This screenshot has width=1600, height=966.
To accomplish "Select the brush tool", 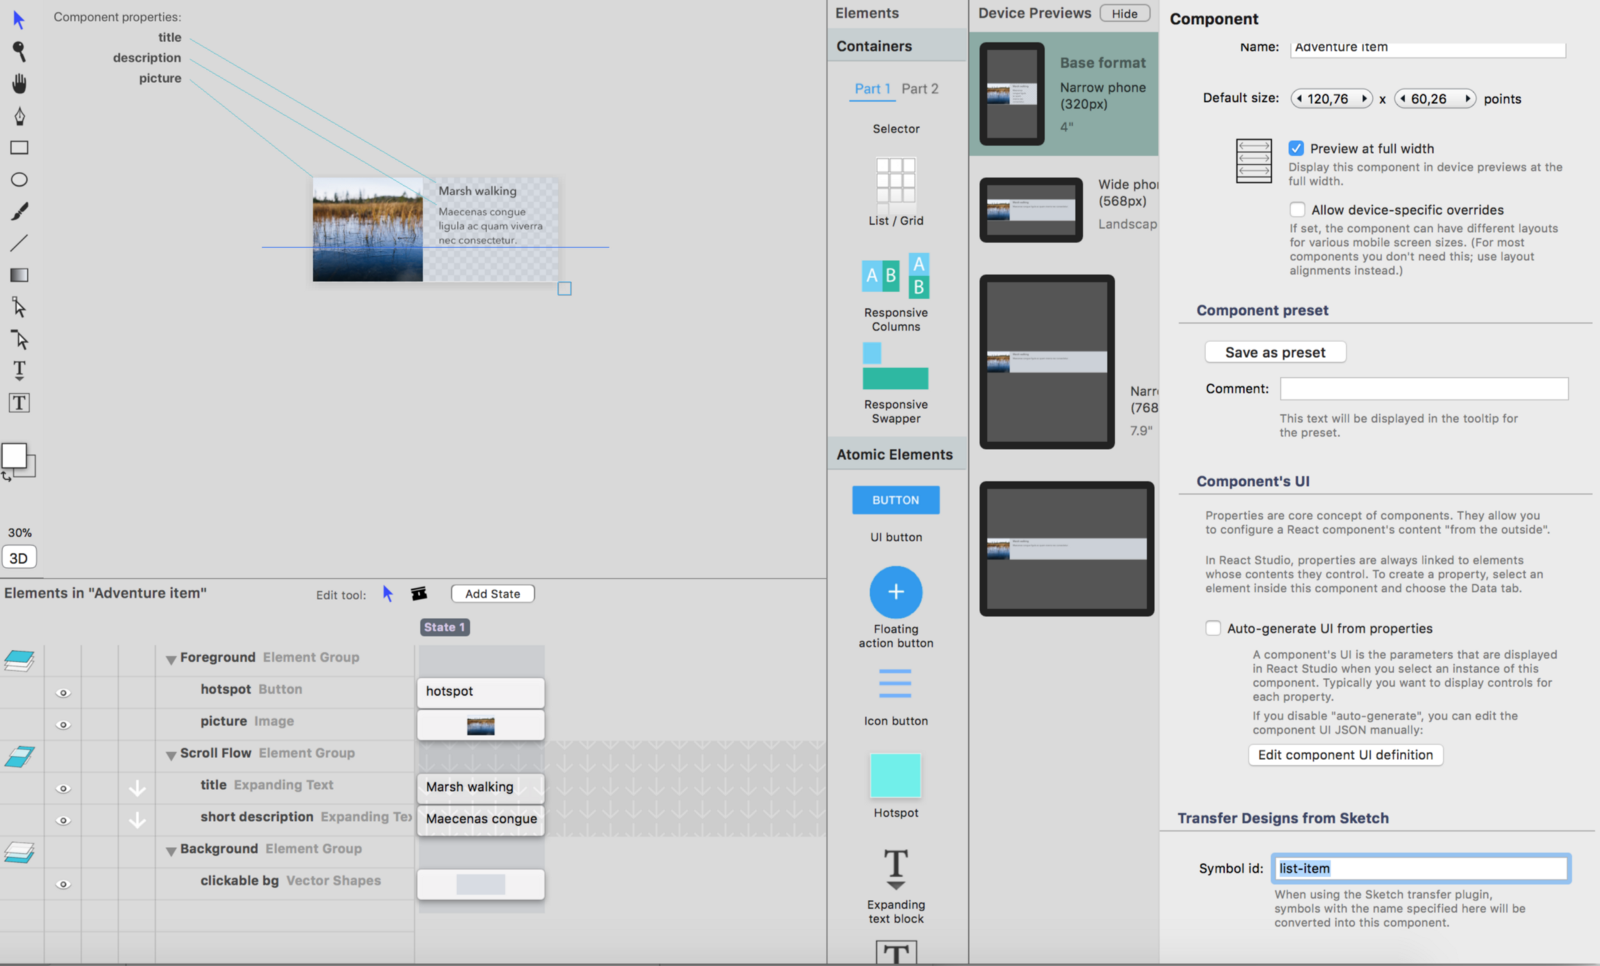I will click(x=19, y=211).
